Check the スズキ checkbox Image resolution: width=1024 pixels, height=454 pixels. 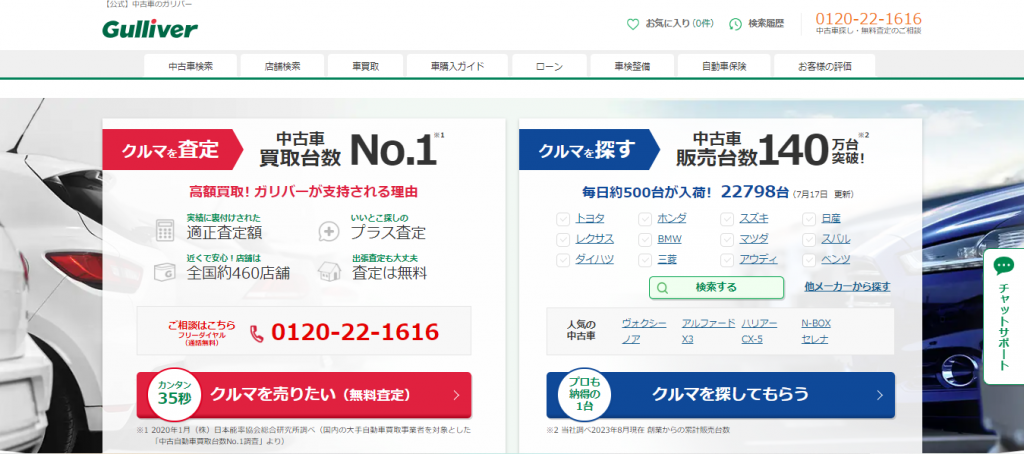(x=727, y=219)
